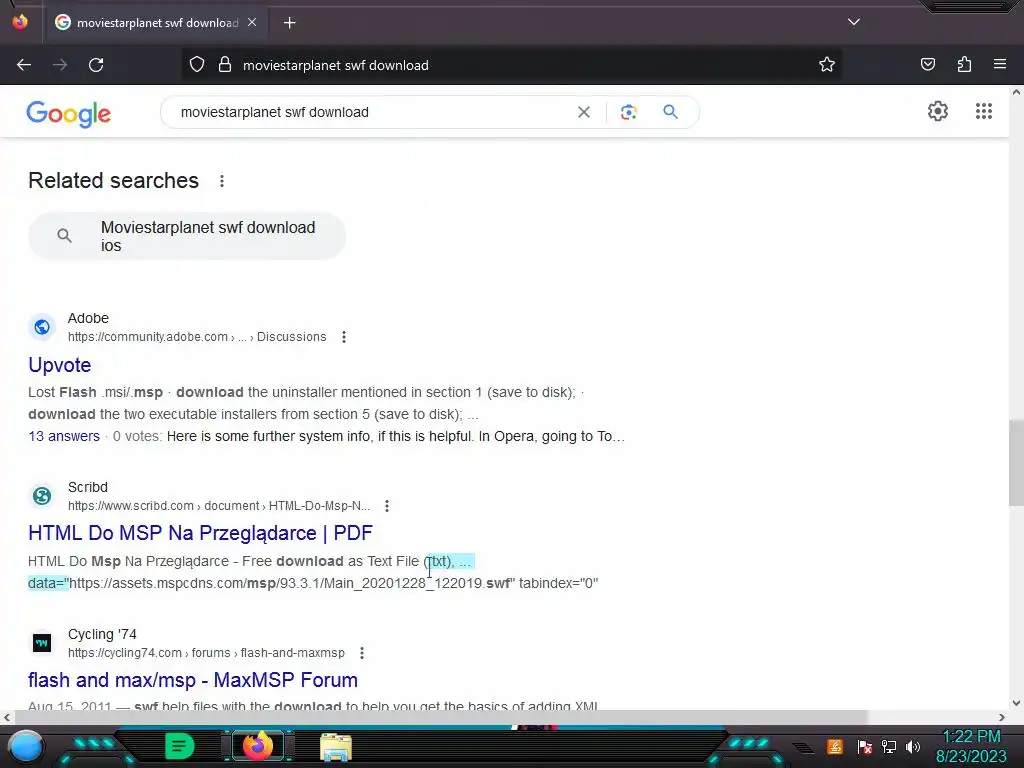The width and height of the screenshot is (1024, 768).
Task: Click the forward navigation arrow
Action: coord(60,65)
